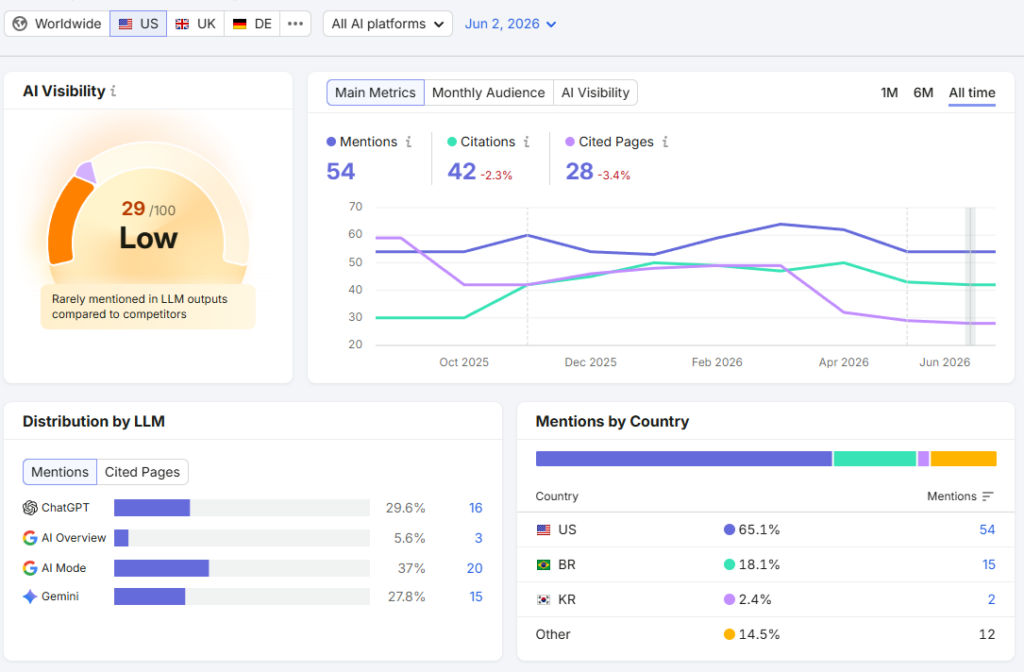Click the AI Mode distribution bar
The image size is (1024, 672).
pyautogui.click(x=161, y=568)
